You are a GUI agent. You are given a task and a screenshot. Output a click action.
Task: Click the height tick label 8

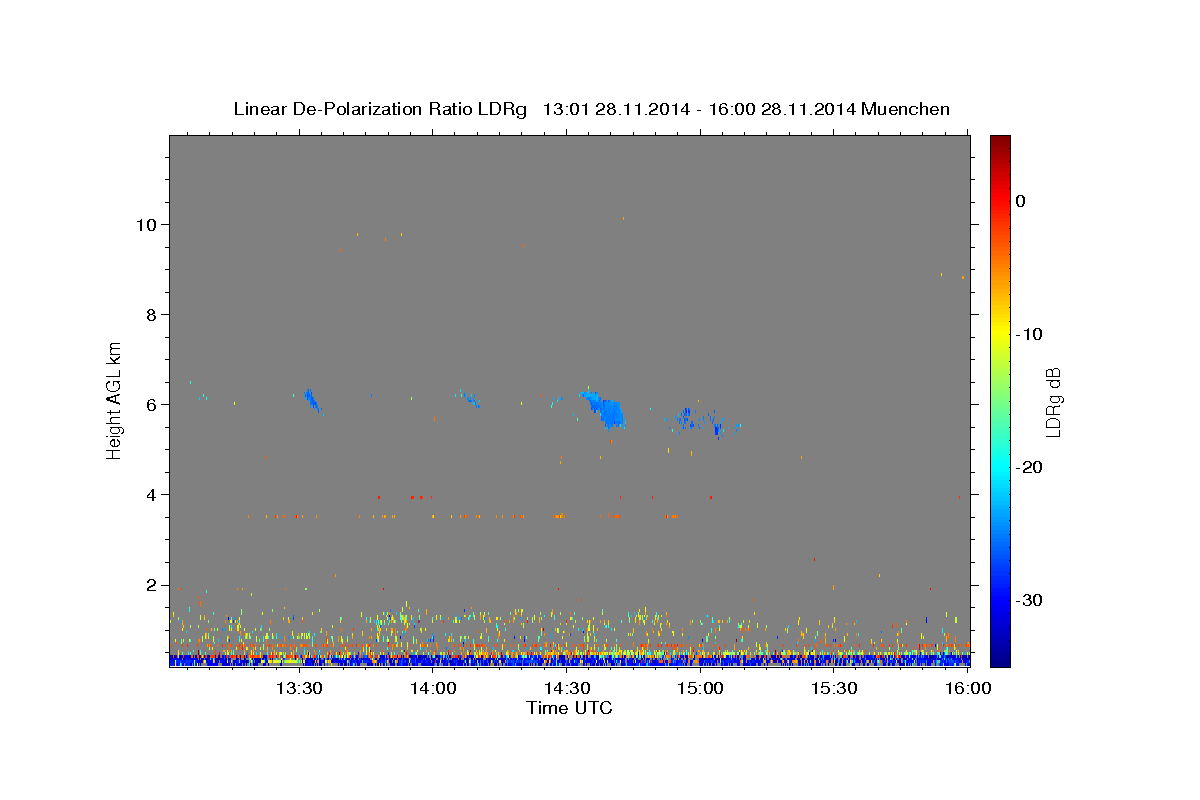tap(150, 314)
